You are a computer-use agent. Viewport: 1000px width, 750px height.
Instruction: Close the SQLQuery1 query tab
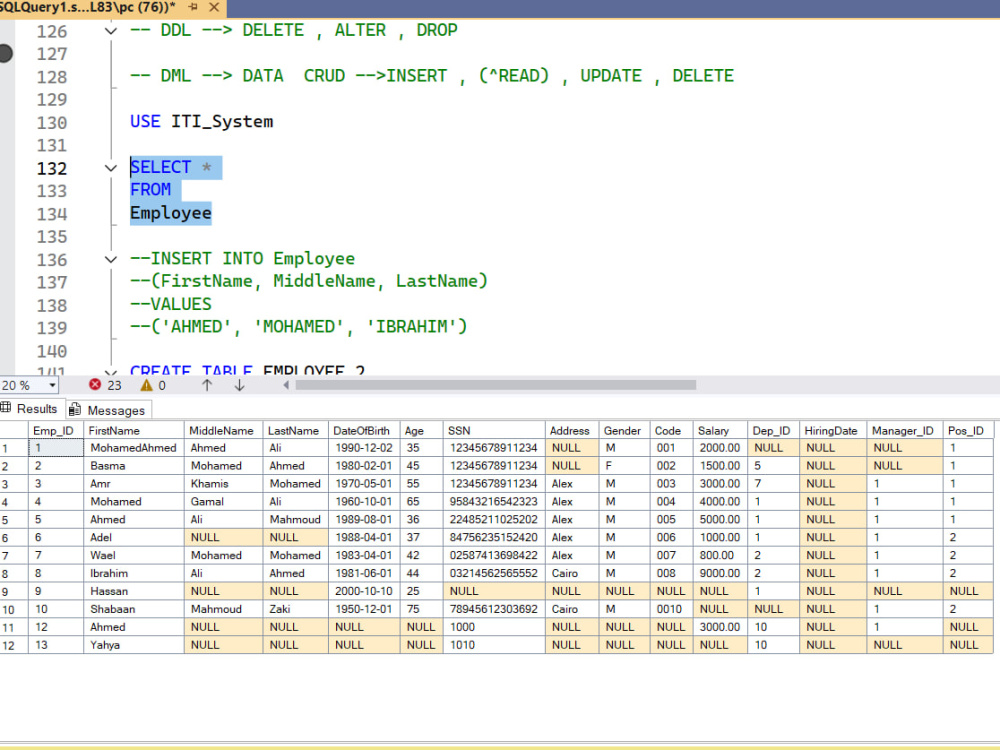[x=214, y=8]
